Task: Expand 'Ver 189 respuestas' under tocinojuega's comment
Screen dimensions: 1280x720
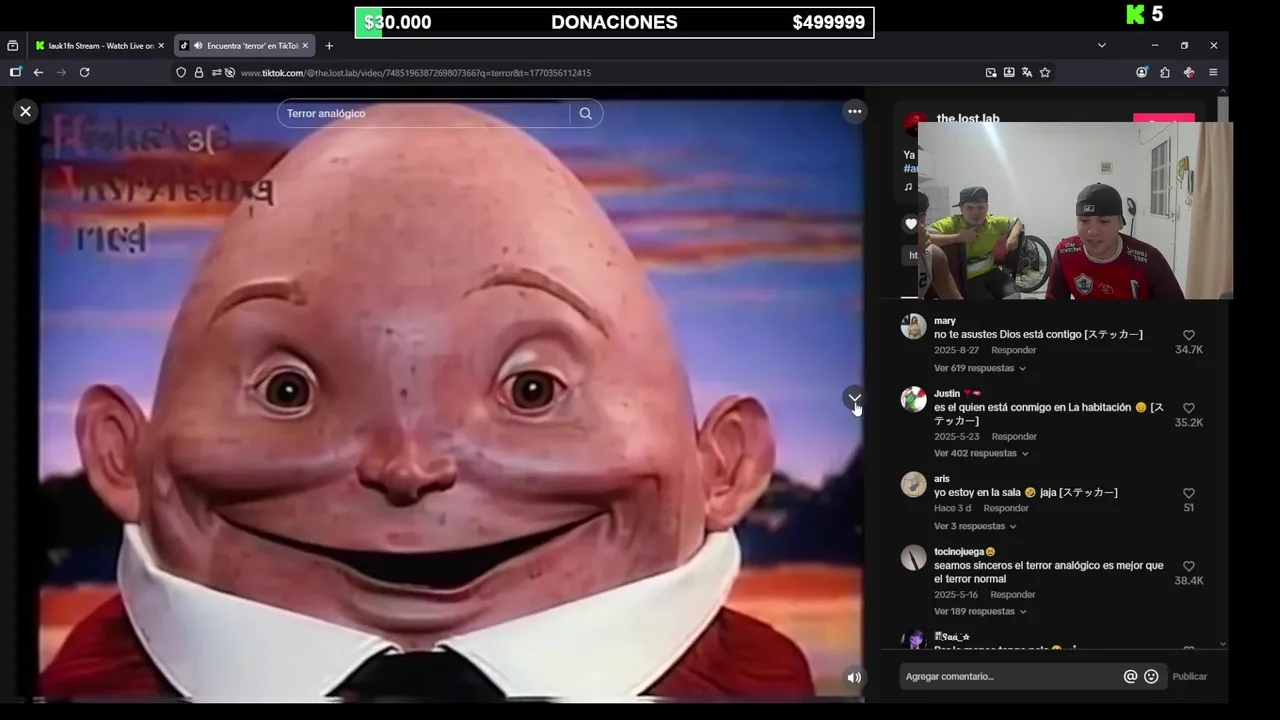Action: click(980, 611)
